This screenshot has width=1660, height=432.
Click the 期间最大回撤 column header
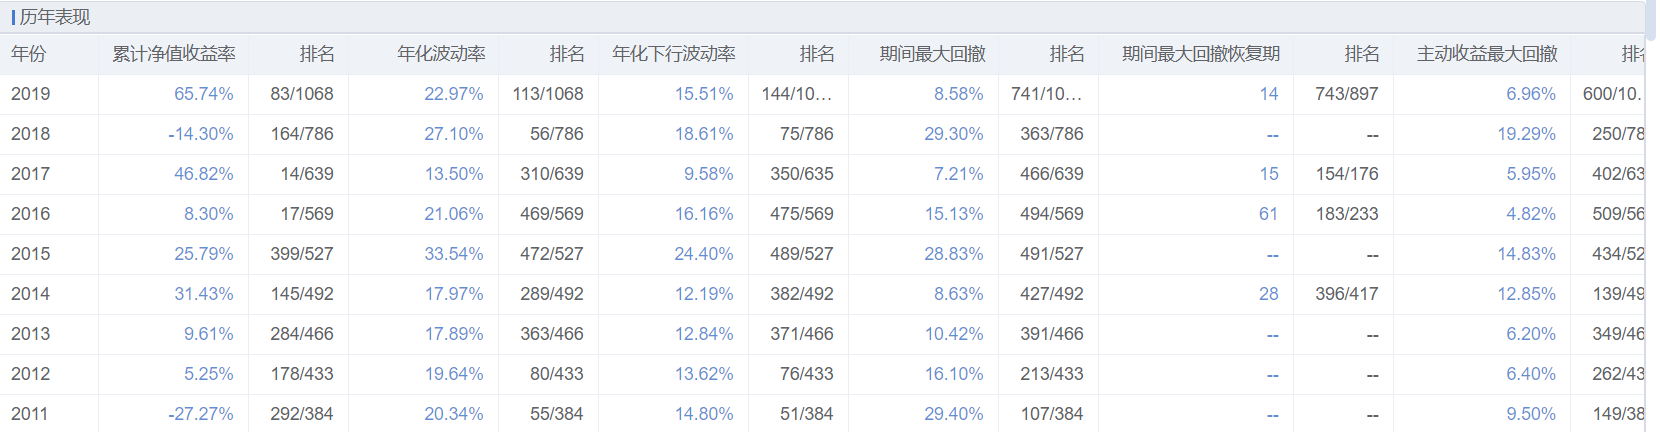932,54
